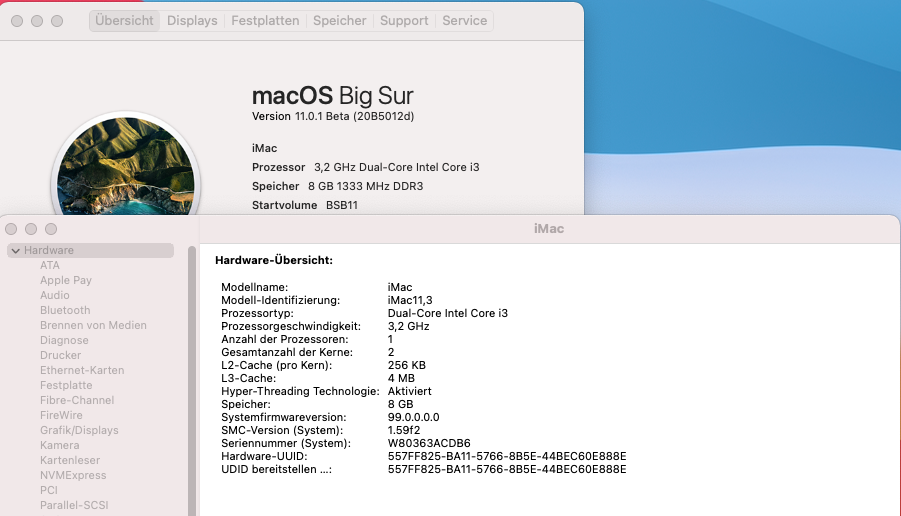
Task: Select Ethernet-Karten in the sidebar
Action: (82, 370)
